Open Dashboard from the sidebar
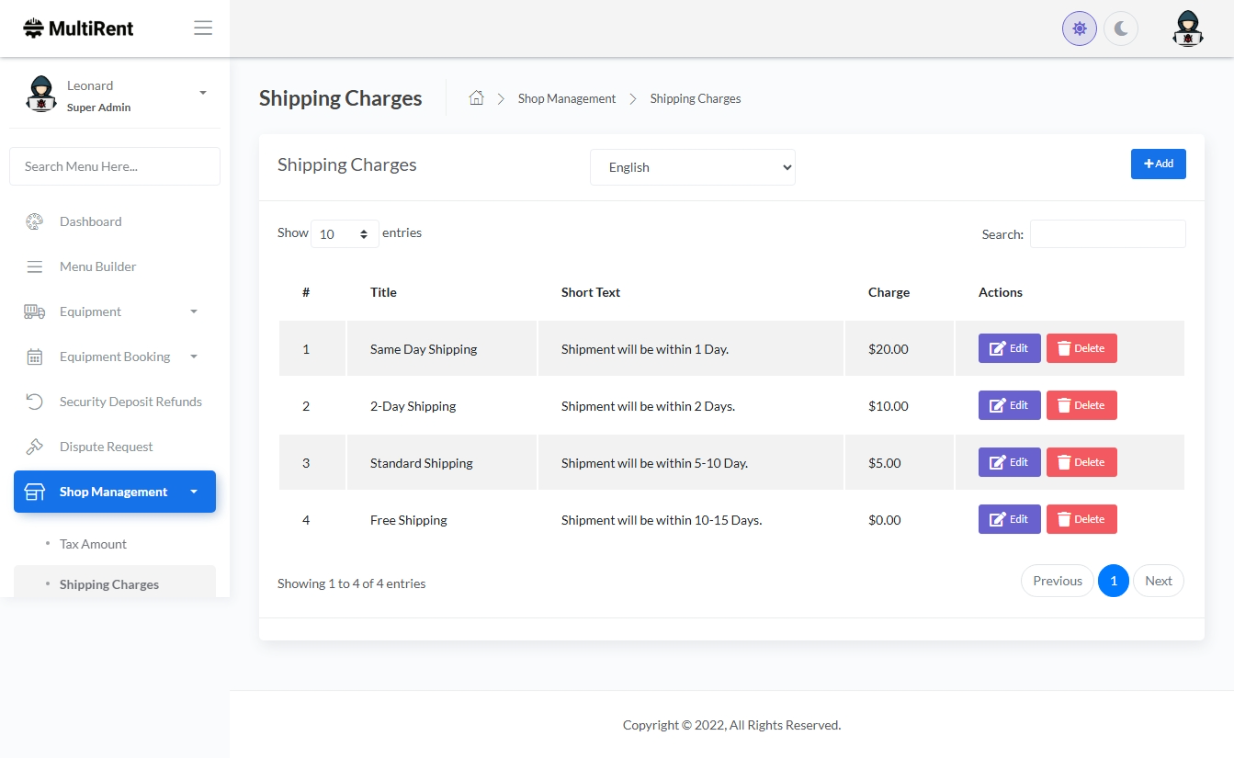This screenshot has height=758, width=1234. pyautogui.click(x=90, y=222)
